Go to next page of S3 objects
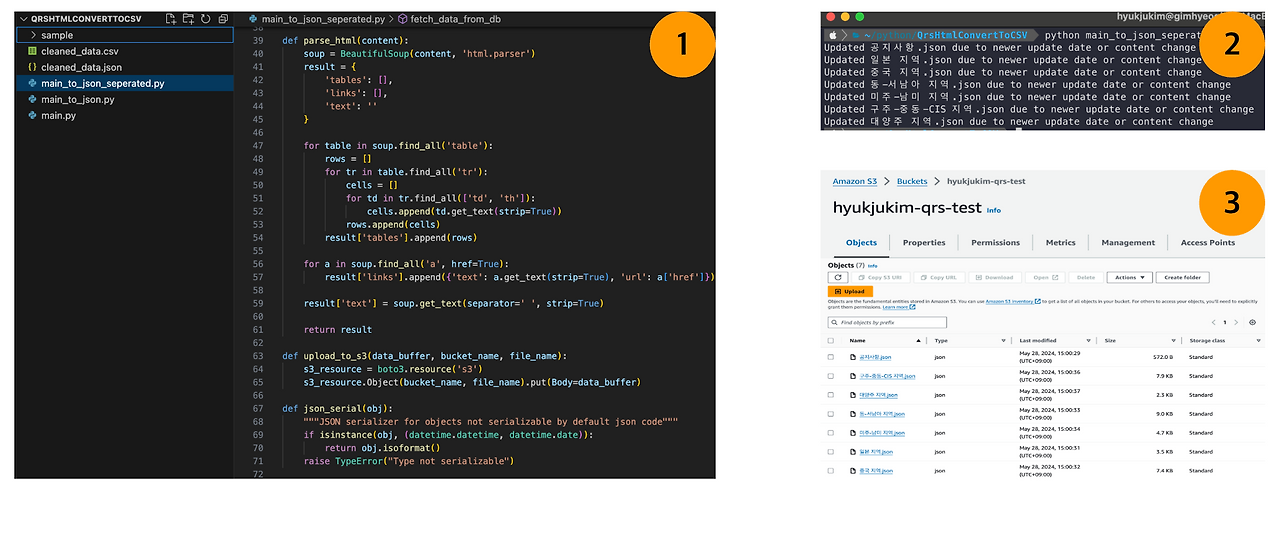Screen dimensions: 1280x533 point(1236,322)
